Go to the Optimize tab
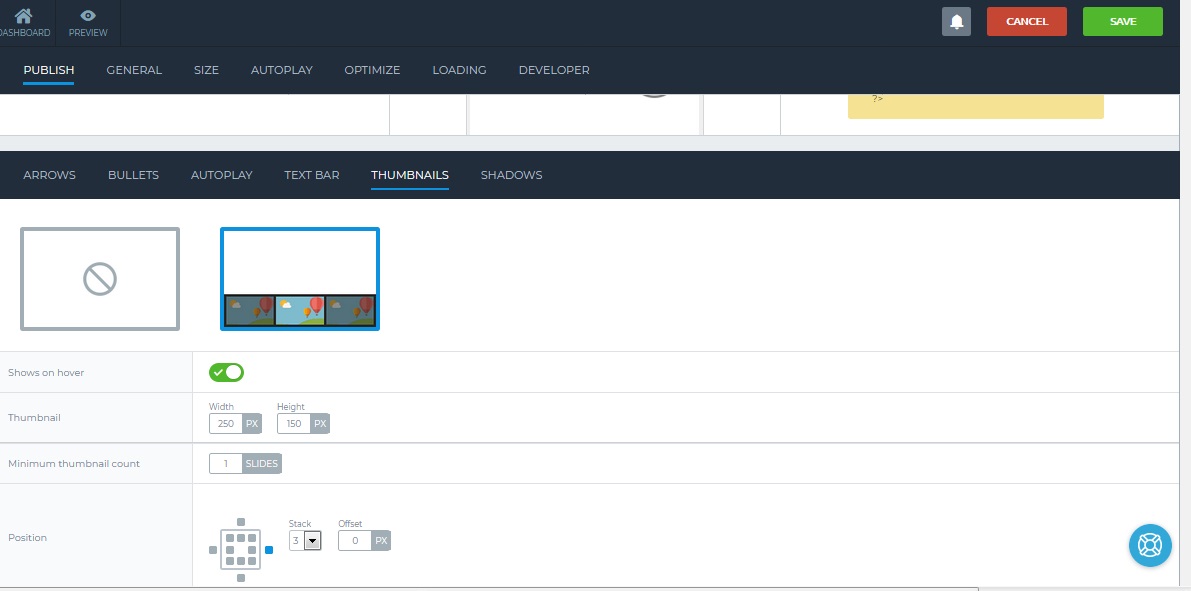 pos(372,70)
